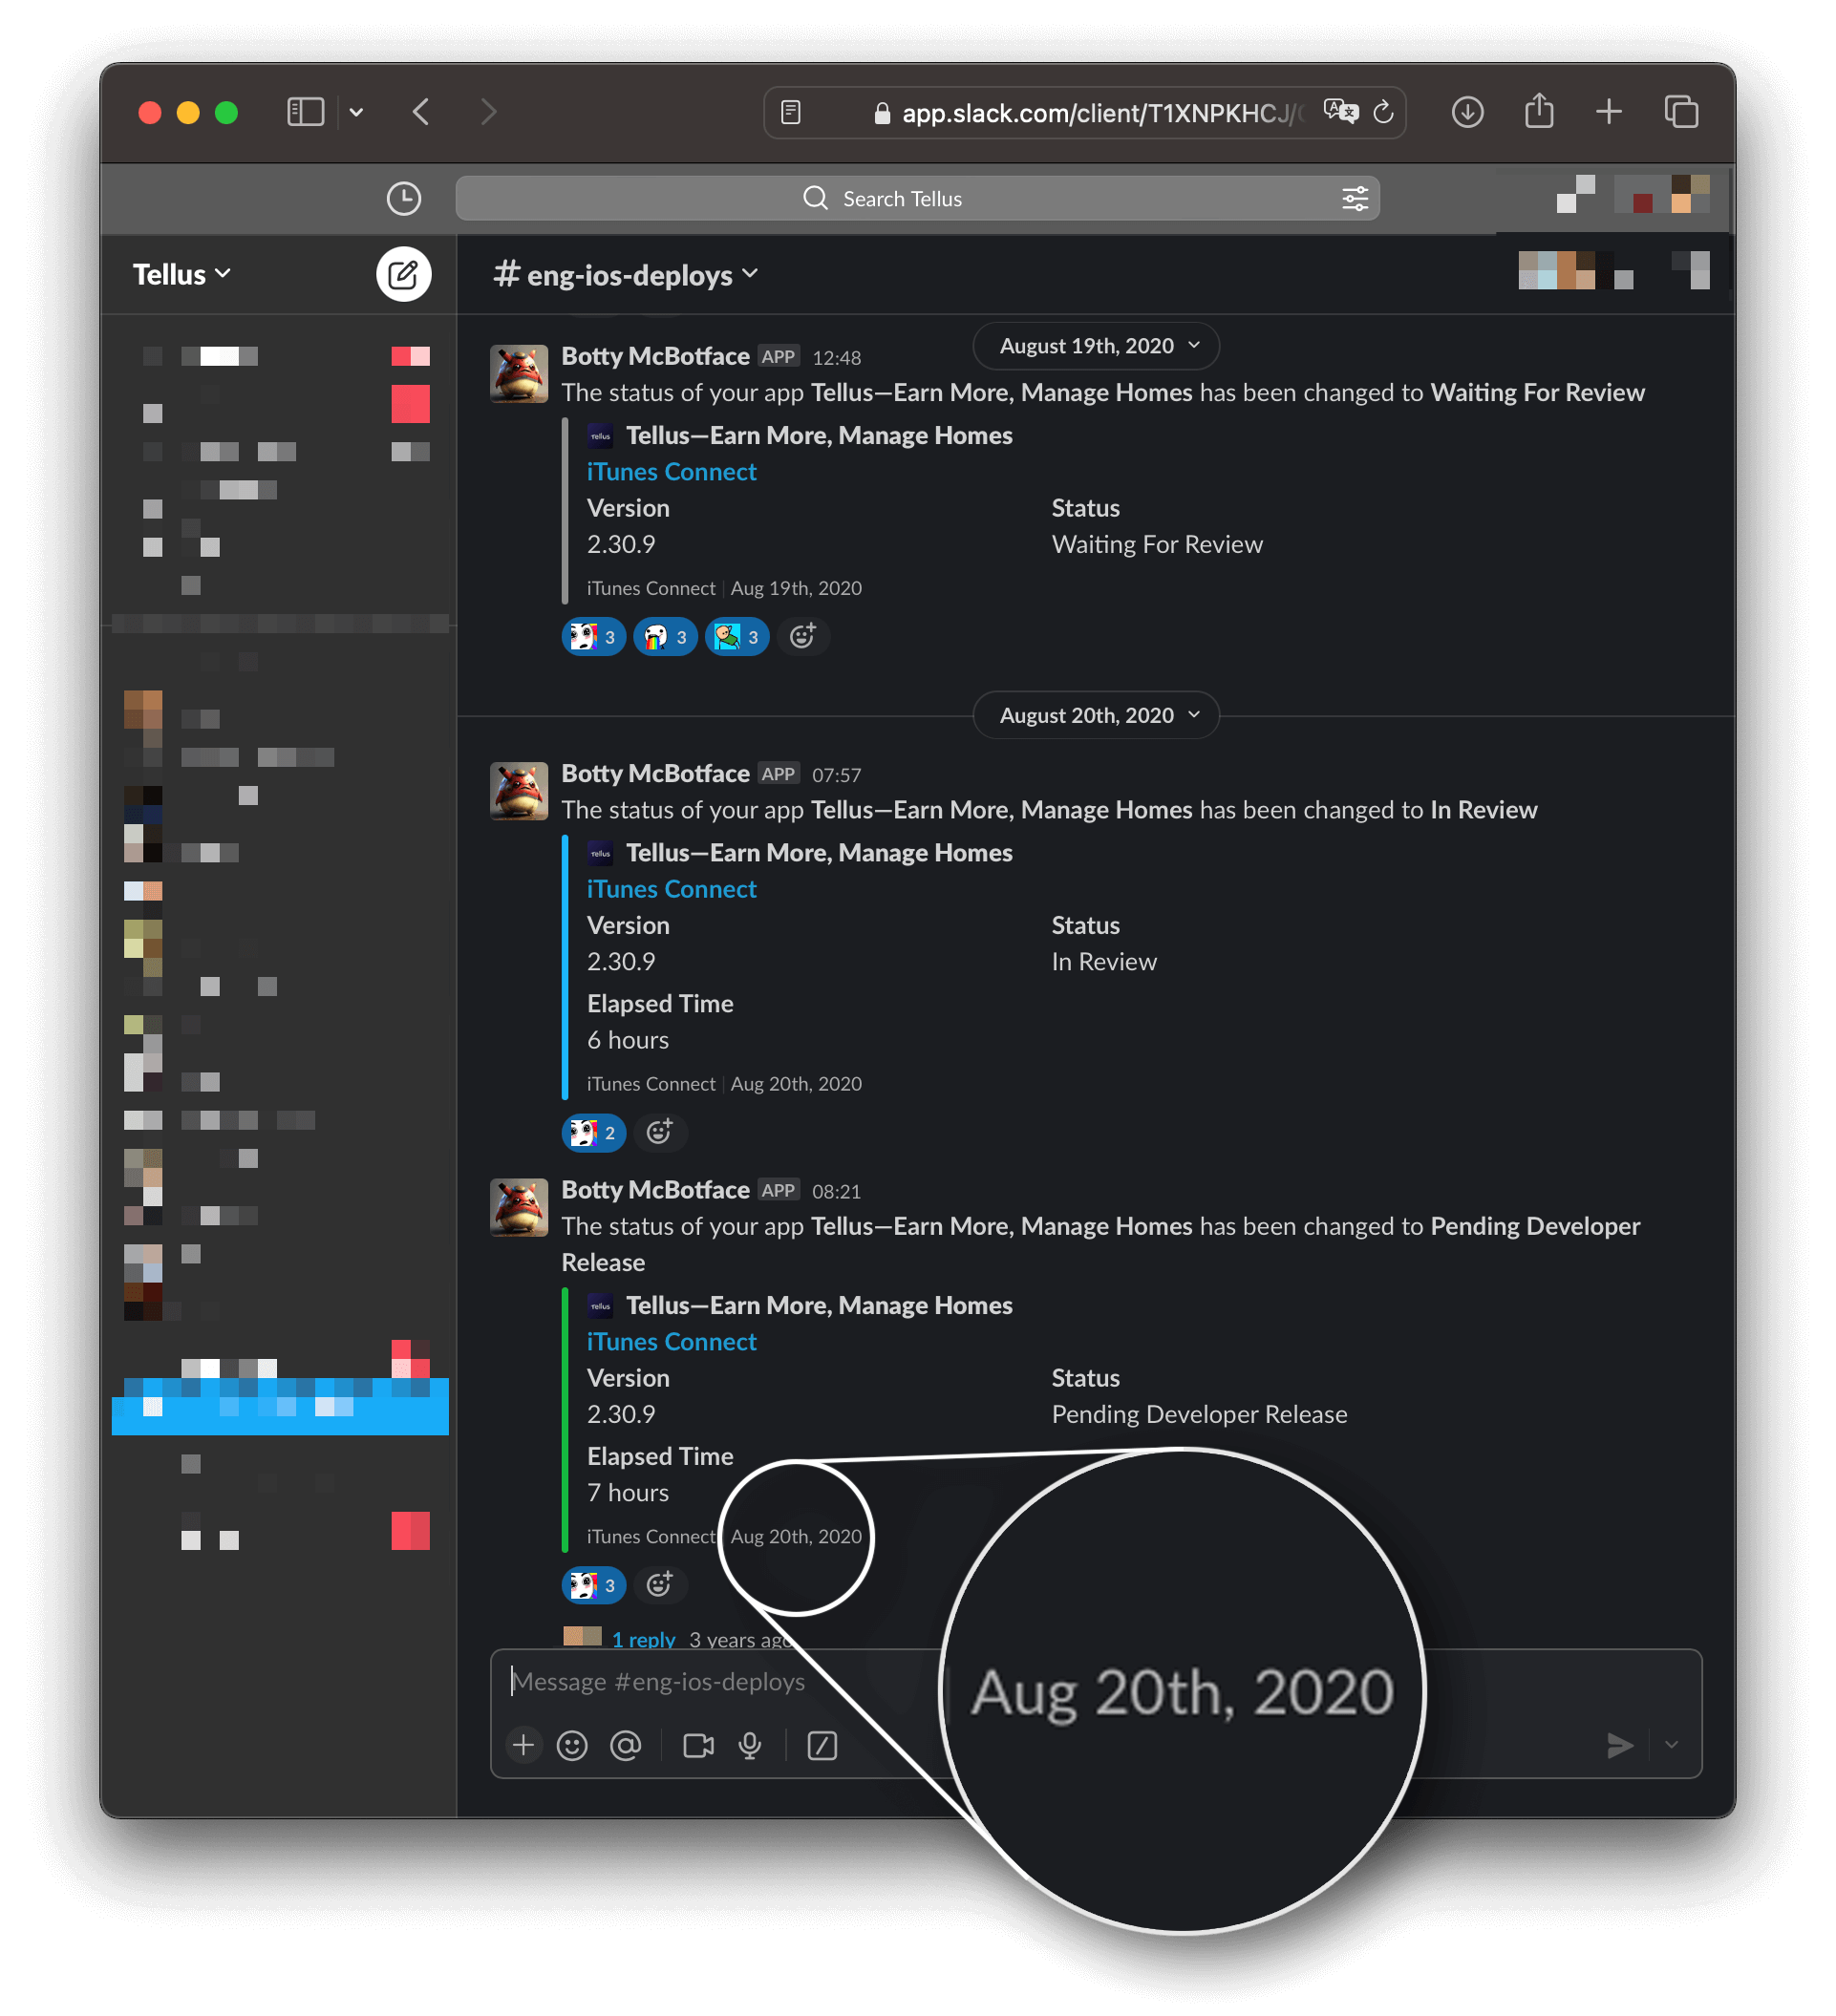Open iTunes Connect link in Waiting For Review message

[671, 472]
